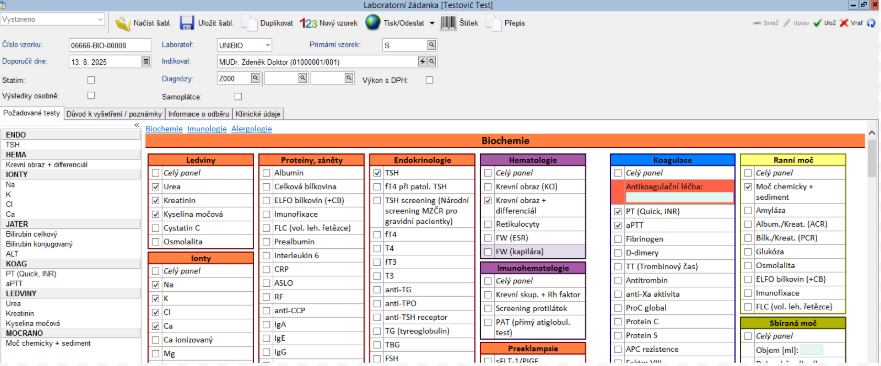The width and height of the screenshot is (881, 366).
Task: Open Informace o odběru tab
Action: tap(199, 114)
